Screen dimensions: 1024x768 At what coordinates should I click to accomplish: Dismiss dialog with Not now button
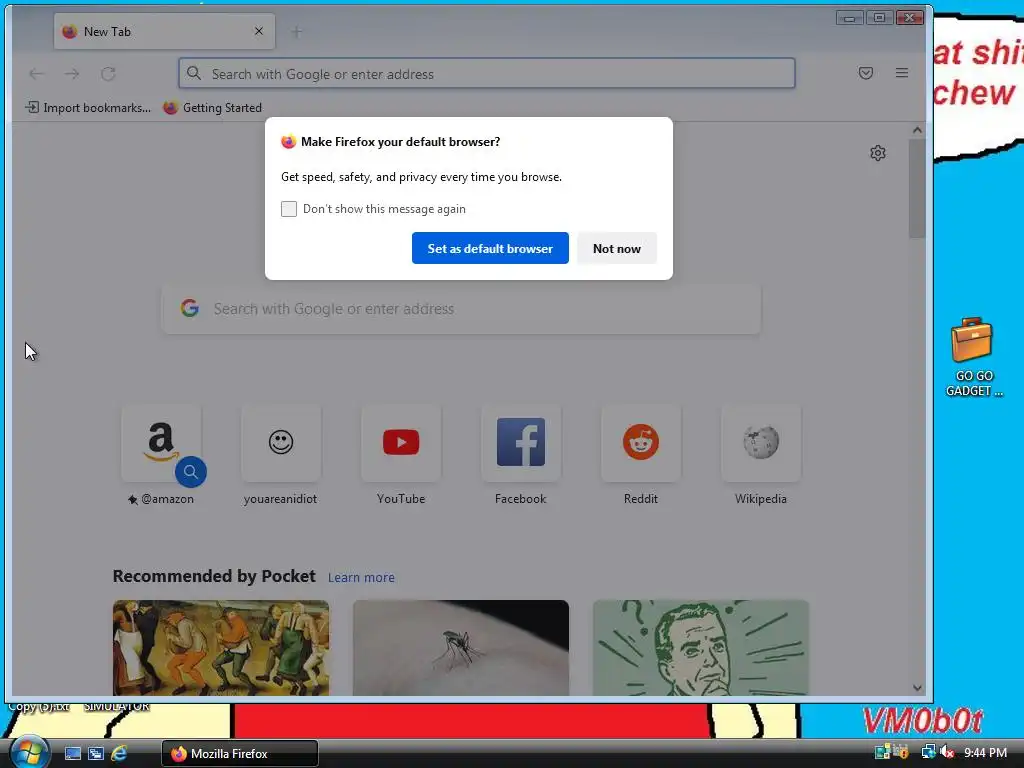(x=616, y=248)
